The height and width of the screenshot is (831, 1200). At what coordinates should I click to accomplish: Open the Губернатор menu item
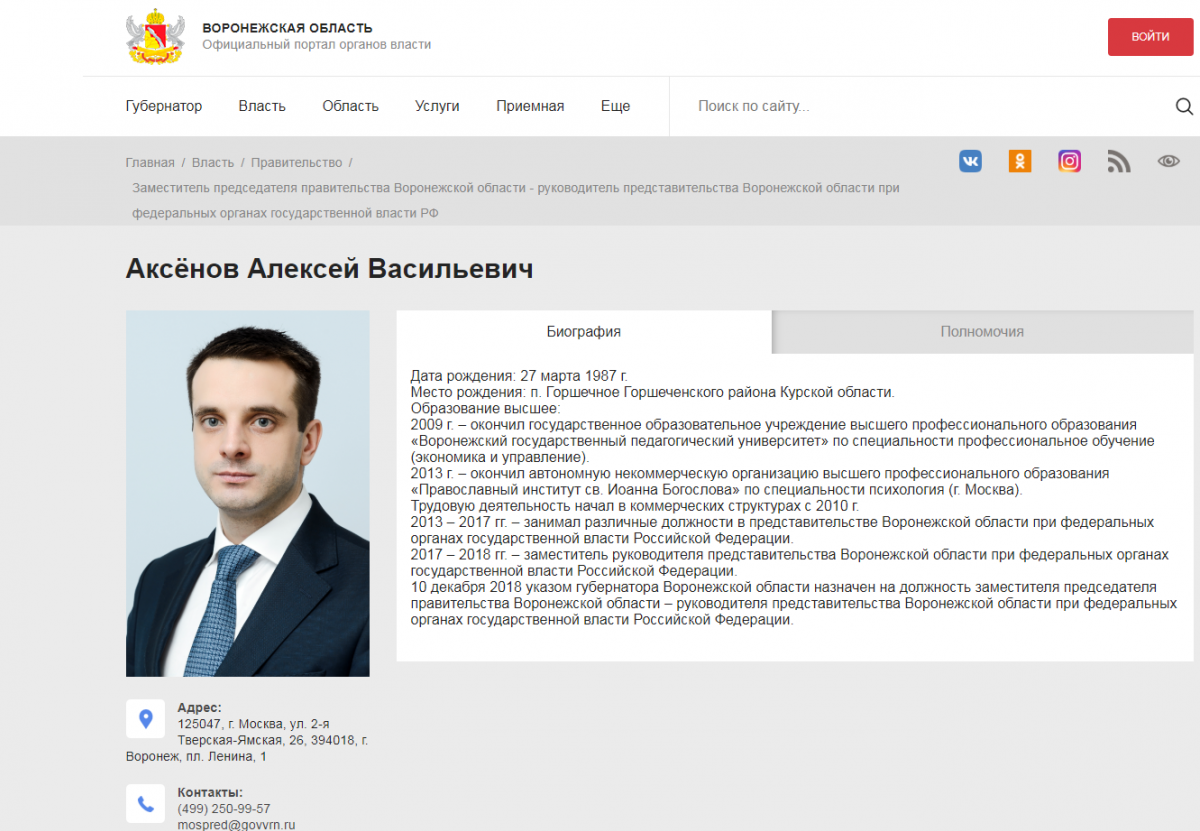pyautogui.click(x=164, y=106)
